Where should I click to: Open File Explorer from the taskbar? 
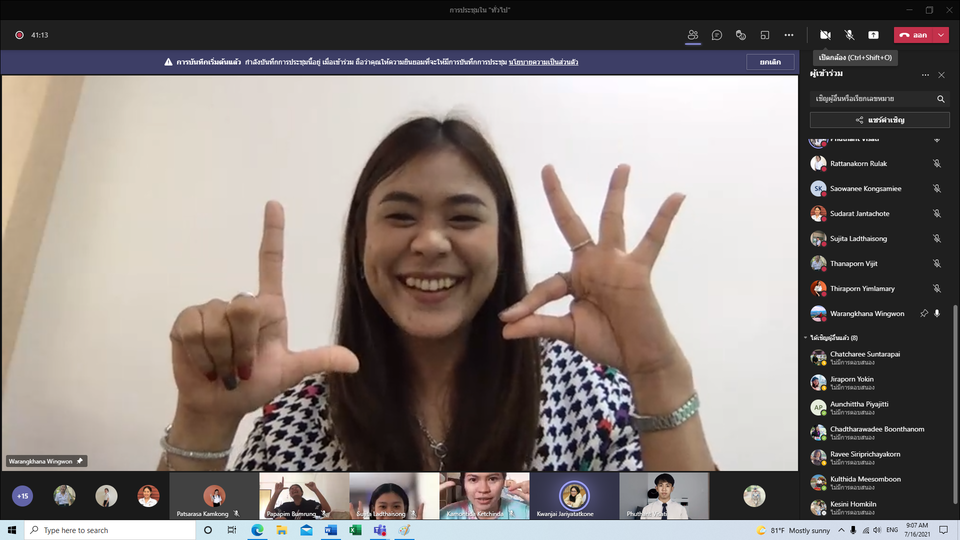point(282,530)
